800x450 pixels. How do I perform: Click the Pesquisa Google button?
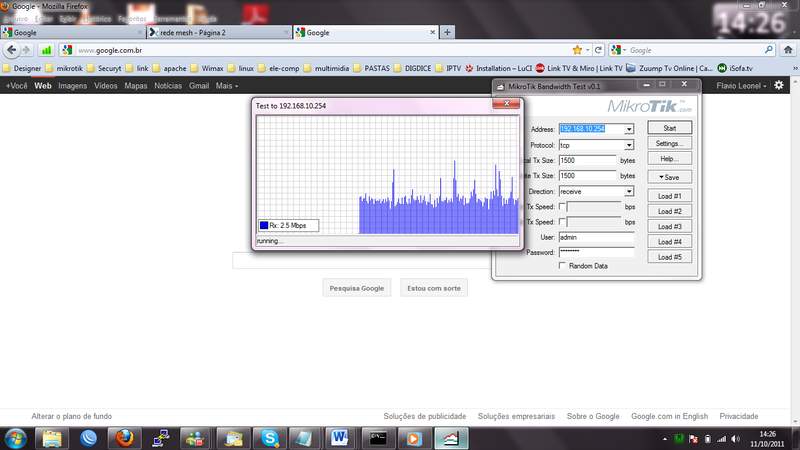coord(357,288)
